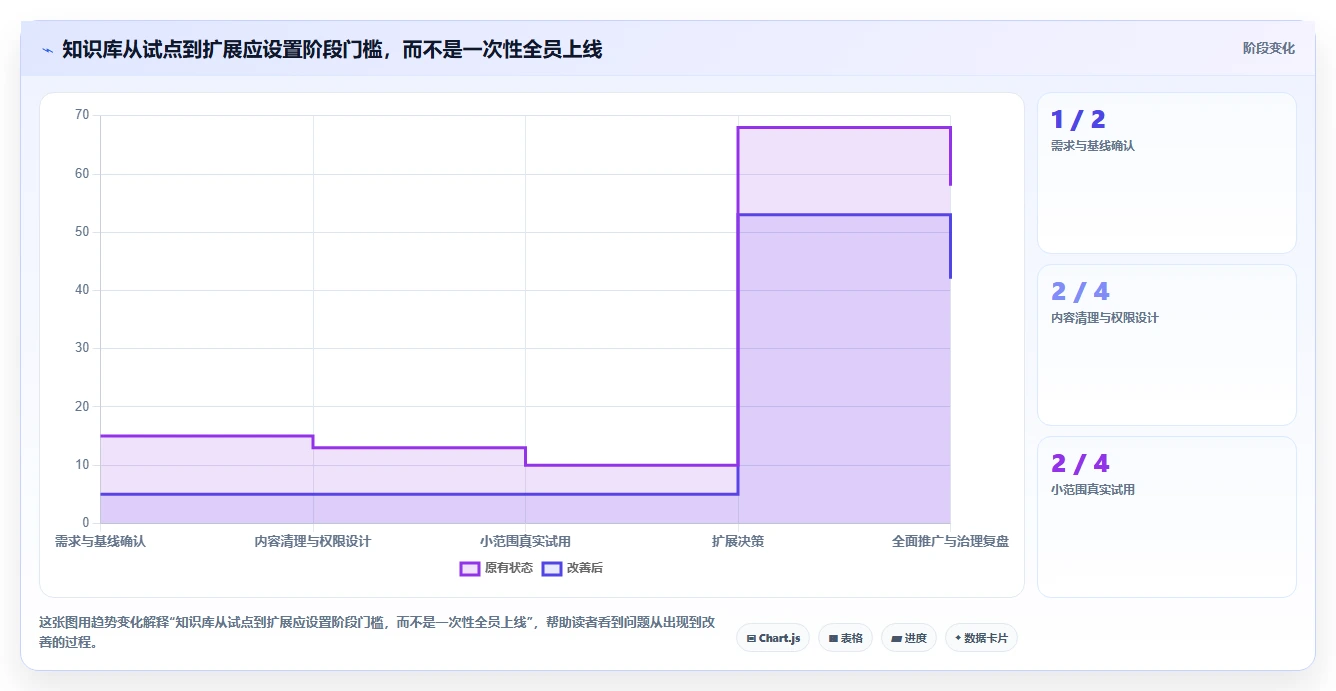Open the 2 / 4 内容清理与权限设计 card
Viewport: 1336px width, 691px height.
coord(1167,345)
